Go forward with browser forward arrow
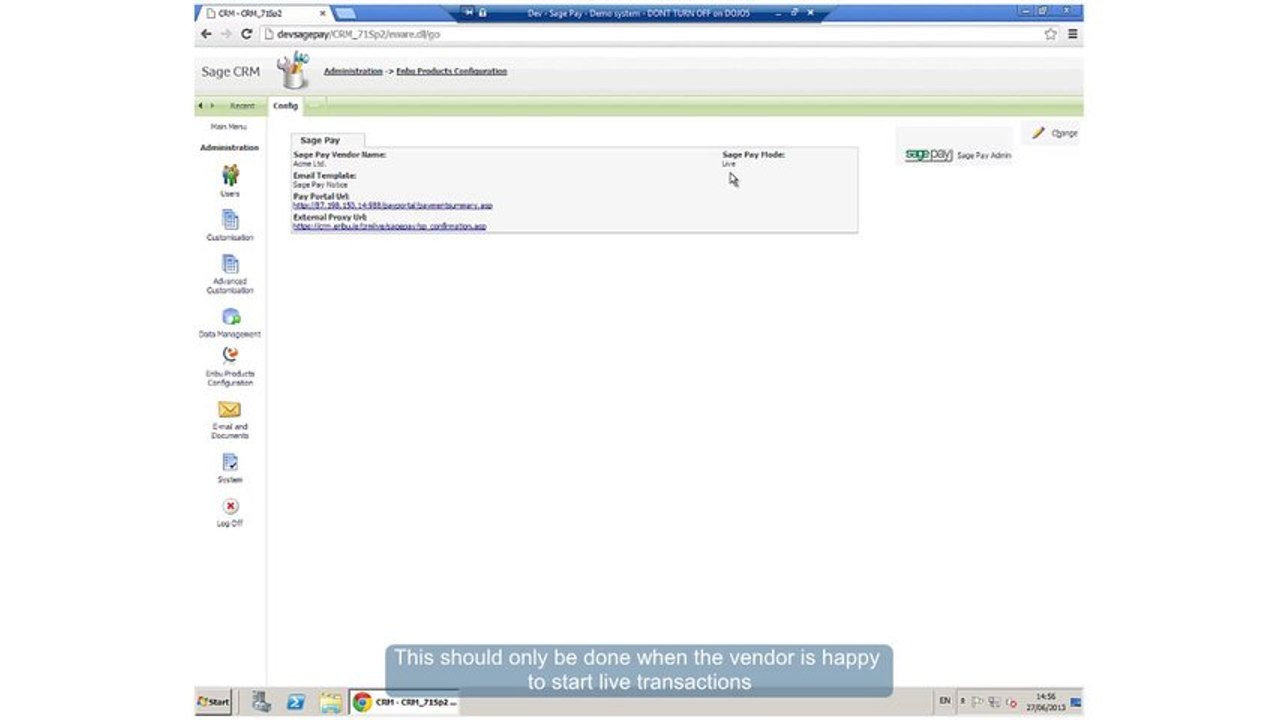Image resolution: width=1279 pixels, height=720 pixels. [x=226, y=34]
